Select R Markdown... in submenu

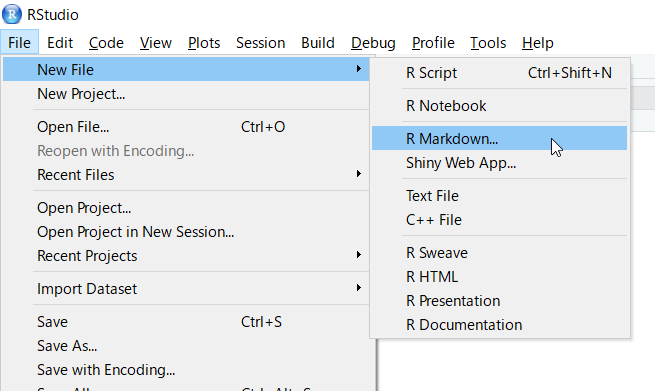[500, 138]
